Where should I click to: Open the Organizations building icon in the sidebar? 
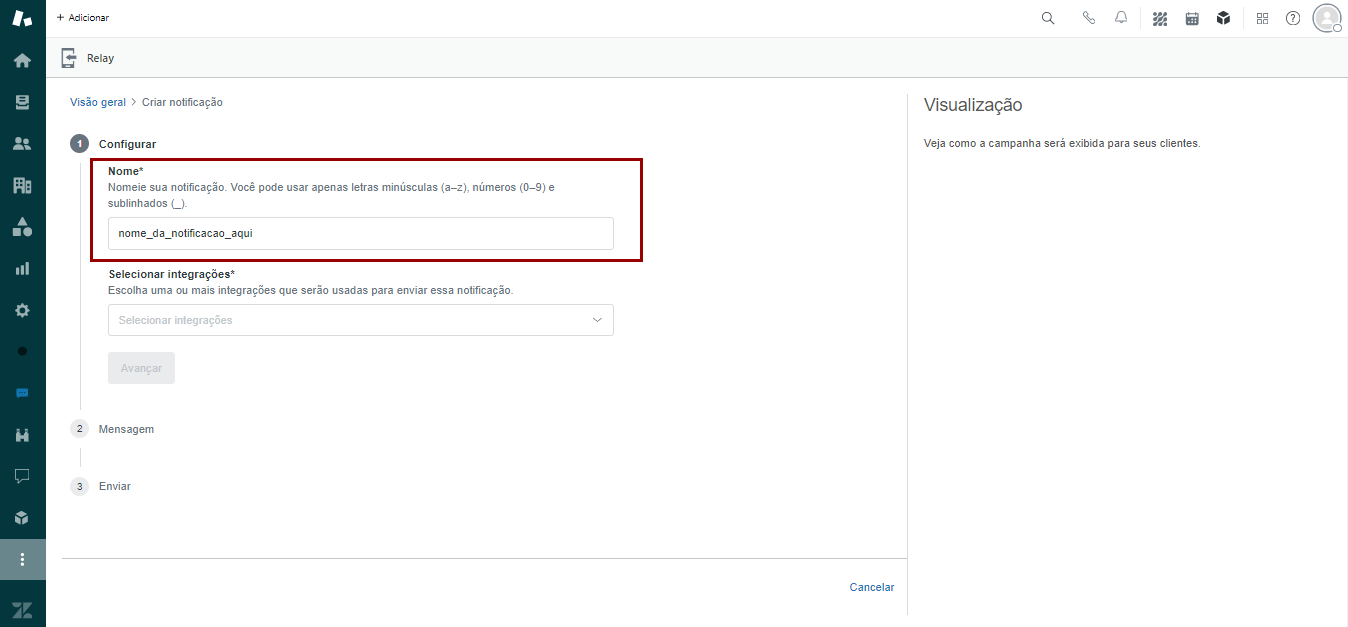(x=22, y=185)
